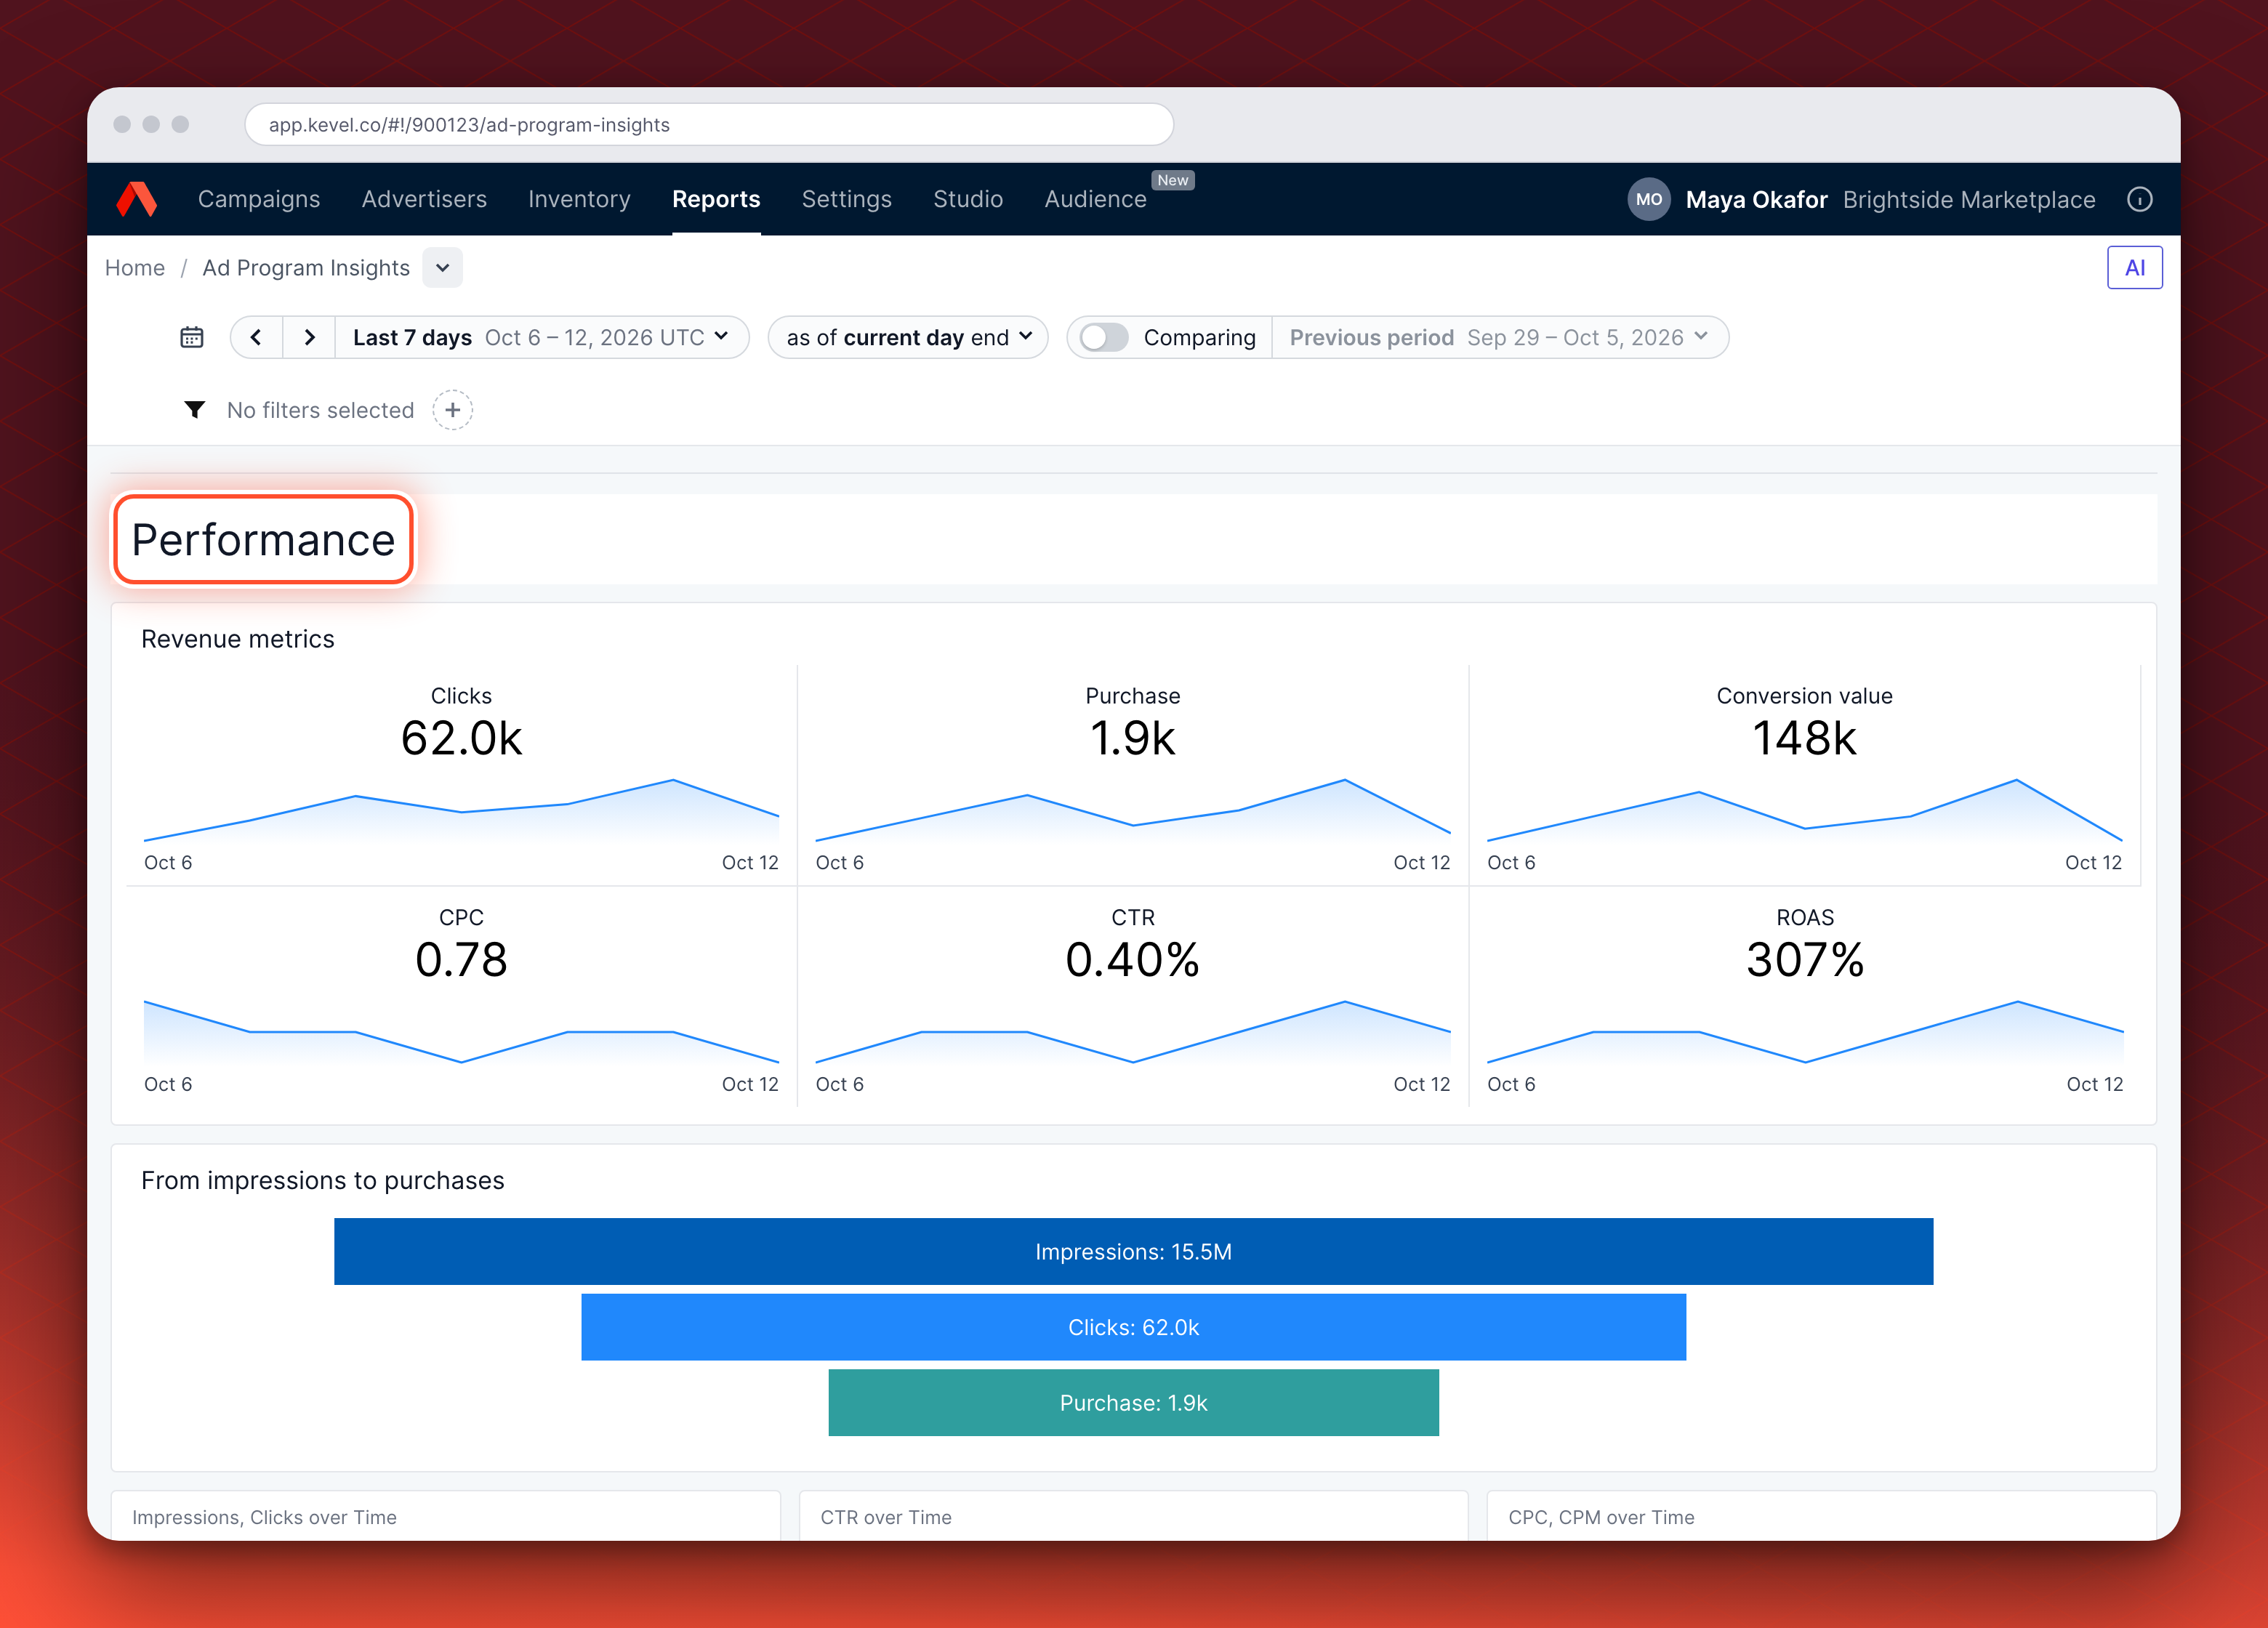Viewport: 2268px width, 1628px height.
Task: Open the info help icon
Action: [x=2139, y=199]
